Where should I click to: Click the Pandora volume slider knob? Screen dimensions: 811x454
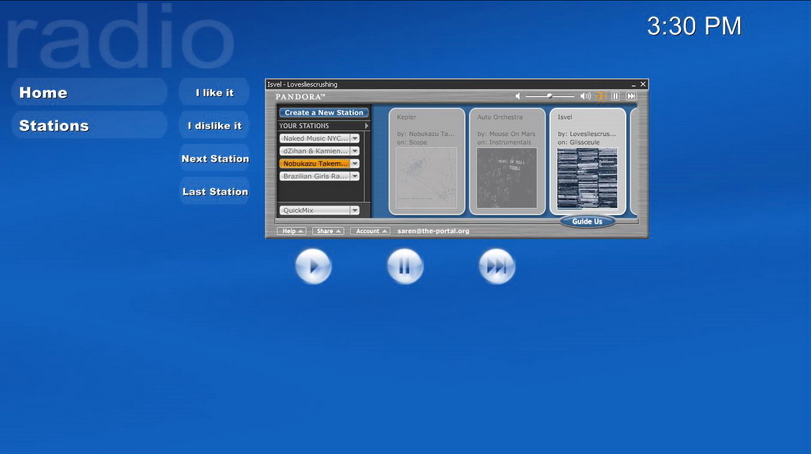pyautogui.click(x=549, y=96)
